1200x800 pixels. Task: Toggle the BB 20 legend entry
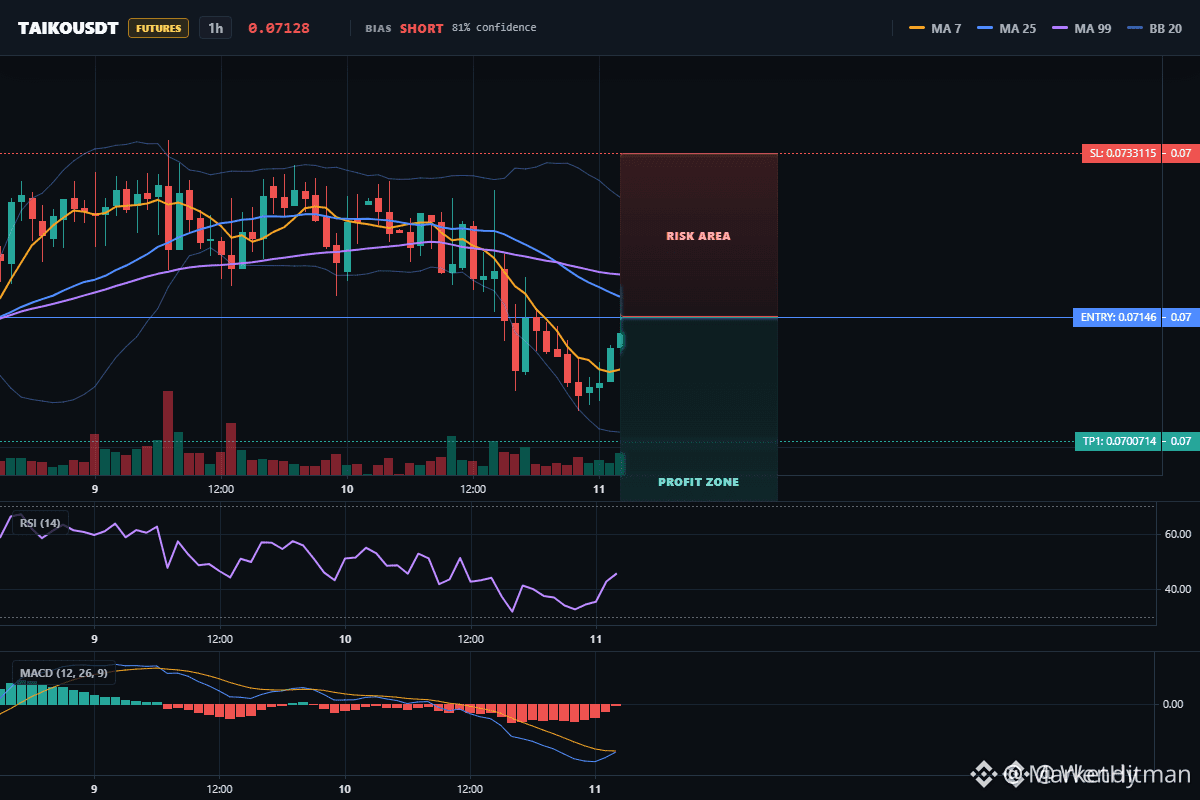click(x=1153, y=28)
